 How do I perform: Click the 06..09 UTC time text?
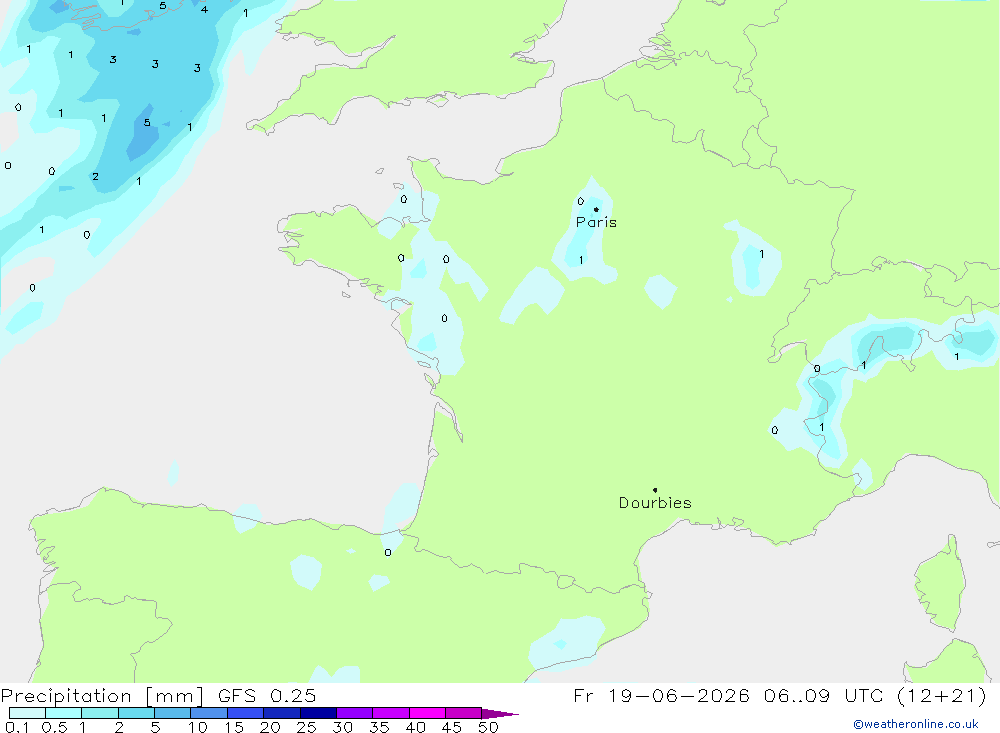(821, 696)
